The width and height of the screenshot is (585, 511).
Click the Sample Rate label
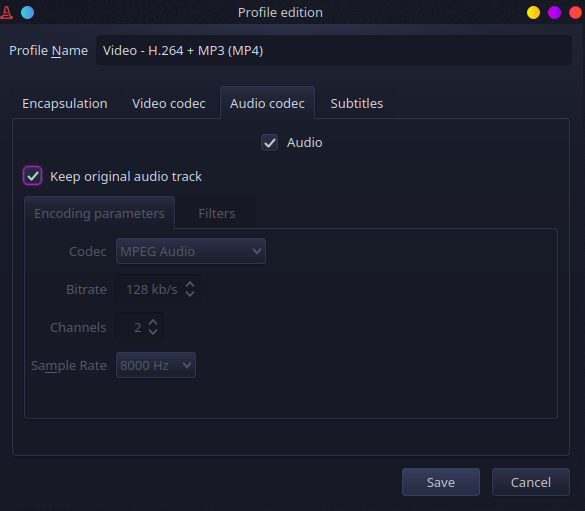pos(69,366)
